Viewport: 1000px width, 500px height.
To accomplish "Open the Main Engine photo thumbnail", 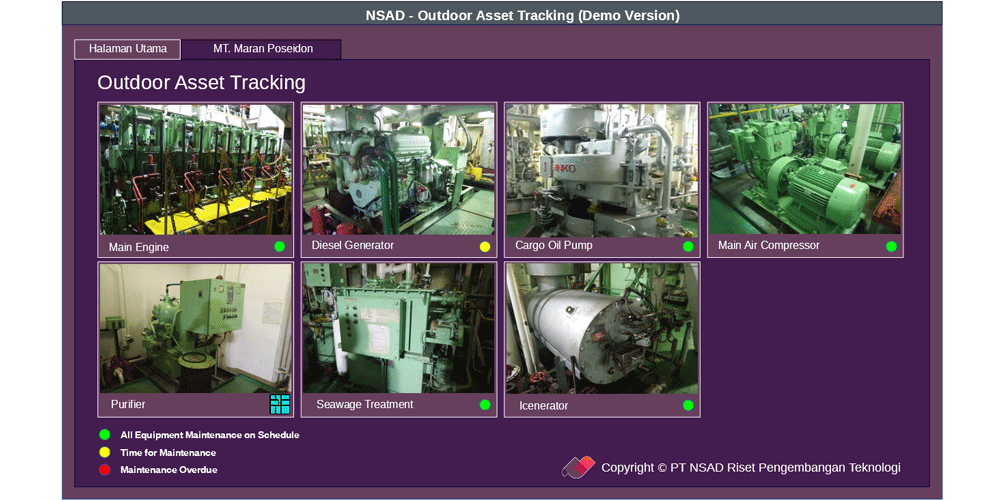I will pyautogui.click(x=196, y=170).
